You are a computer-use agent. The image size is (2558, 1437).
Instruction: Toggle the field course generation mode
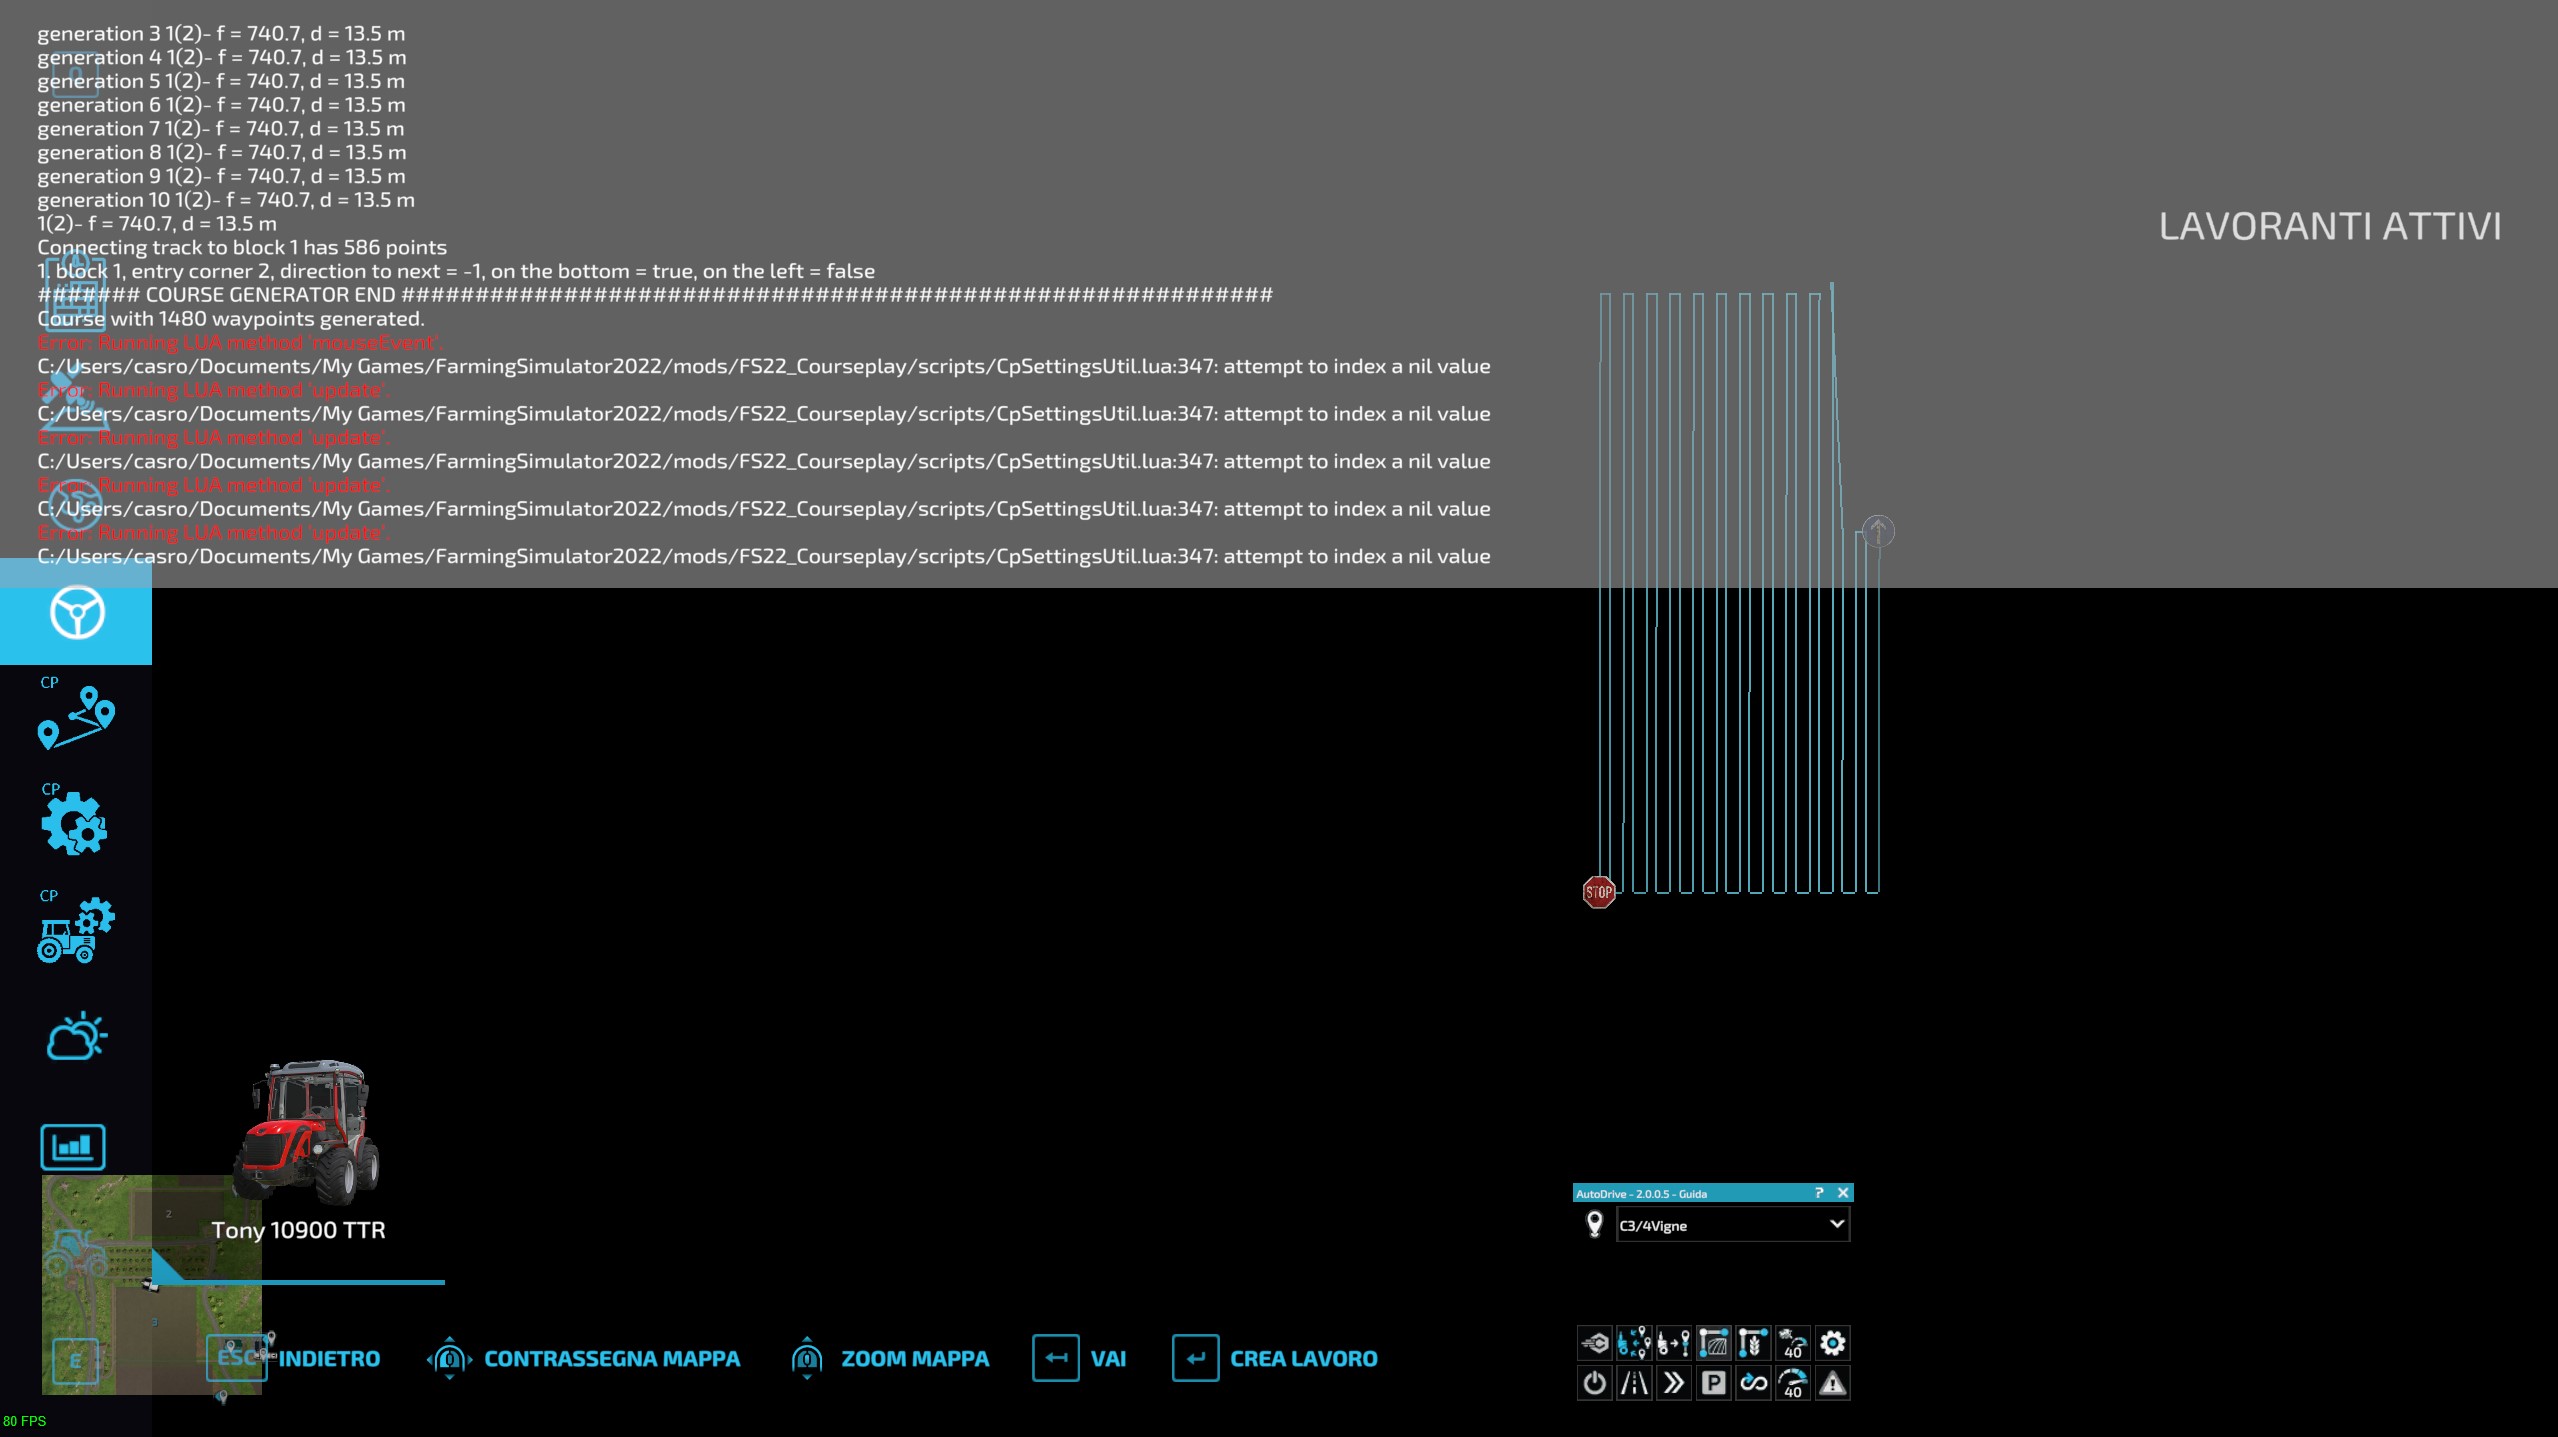[1716, 1343]
